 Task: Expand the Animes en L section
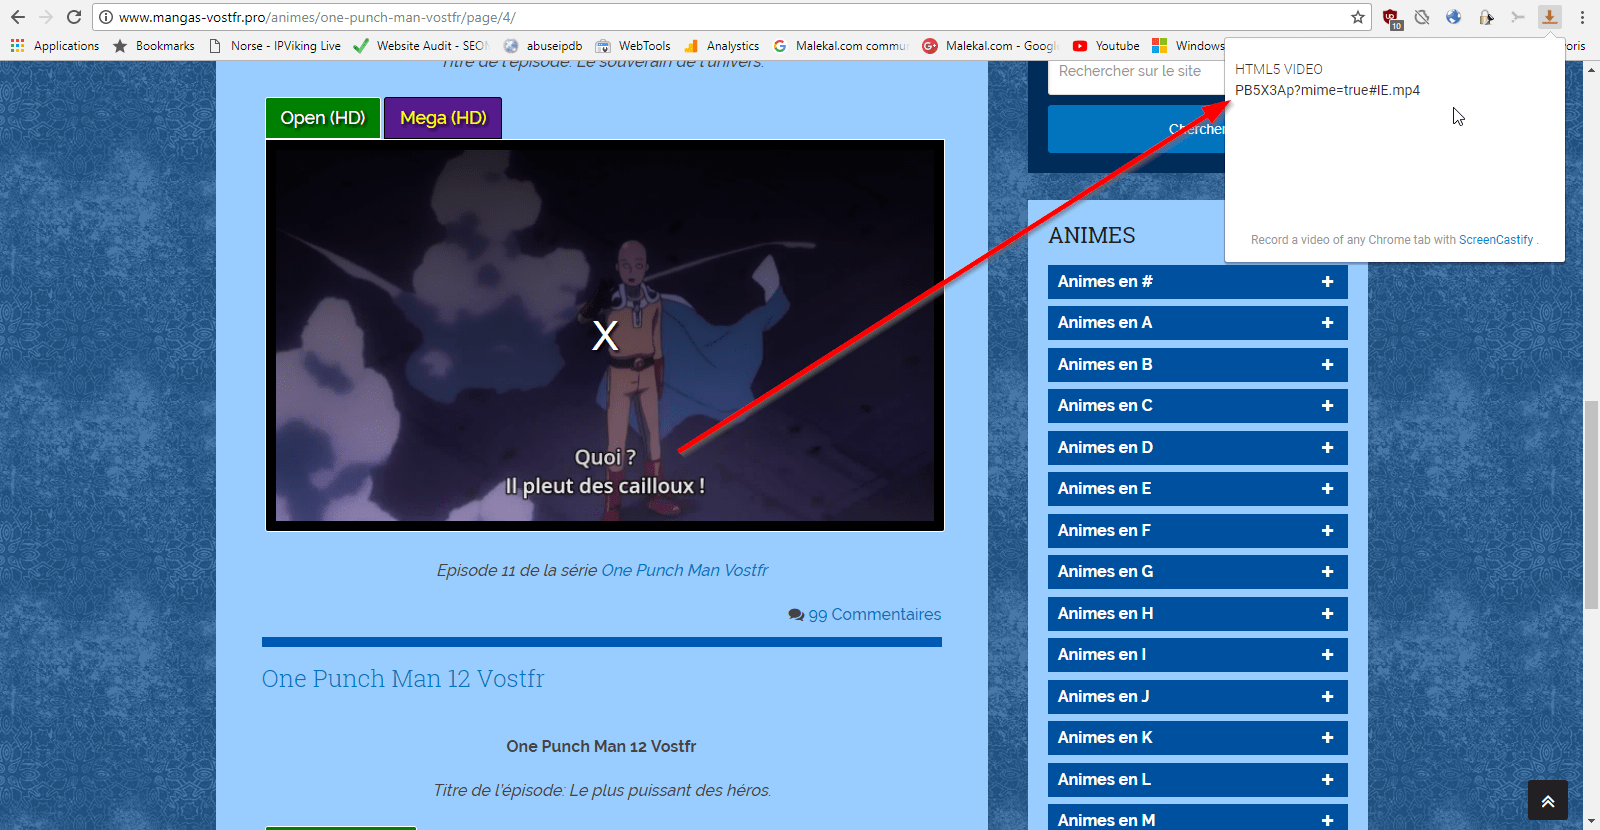pyautogui.click(x=1198, y=780)
